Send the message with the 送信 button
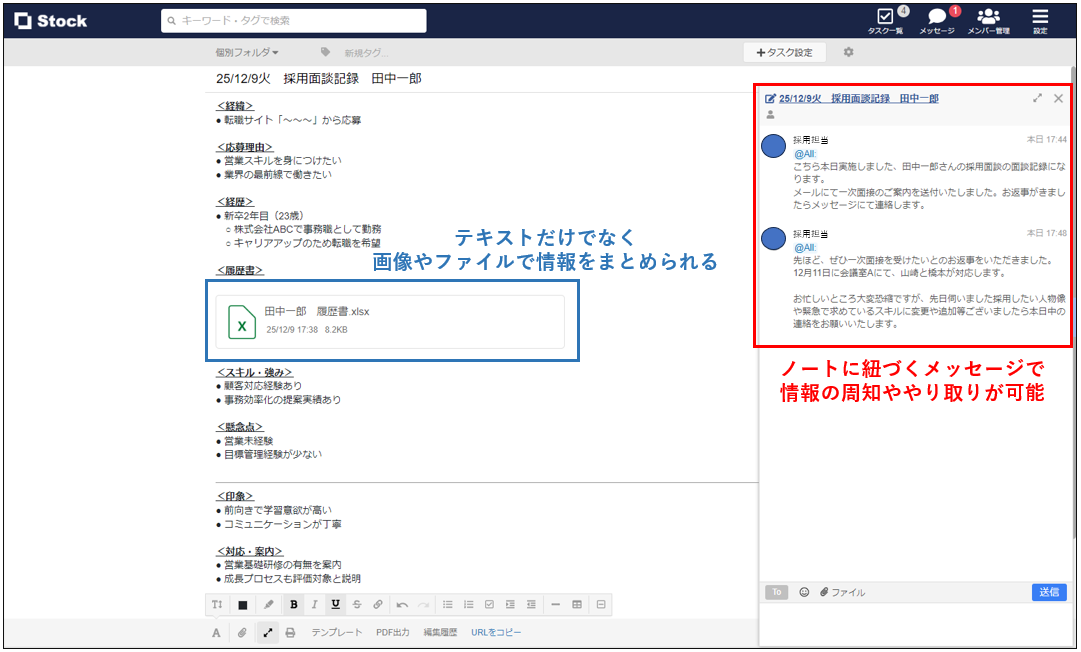The width and height of the screenshot is (1081, 652). pos(1049,592)
